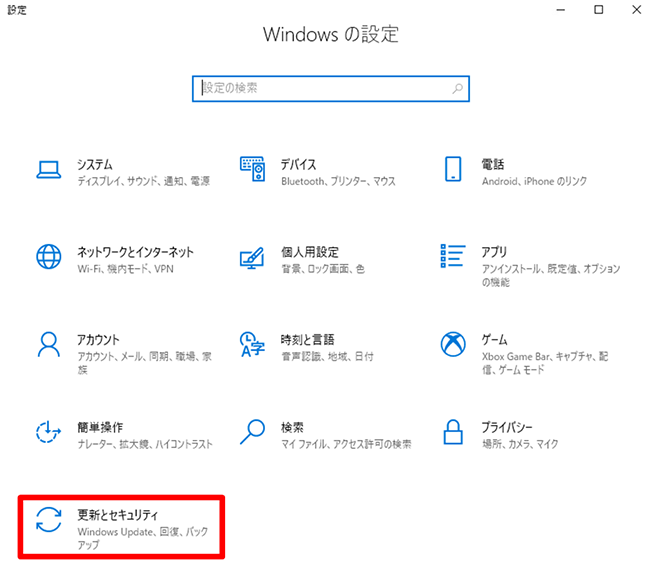This screenshot has width=650, height=577.
Task: Click the アプリ list icon
Action: tap(453, 256)
